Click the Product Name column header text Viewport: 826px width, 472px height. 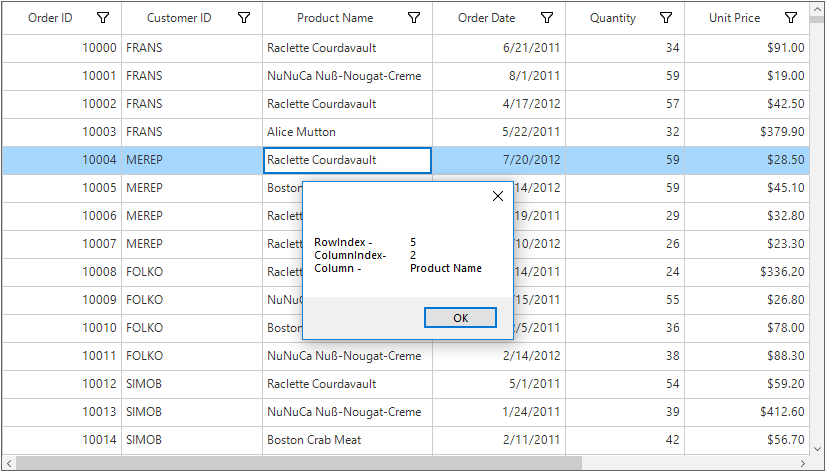tap(335, 18)
